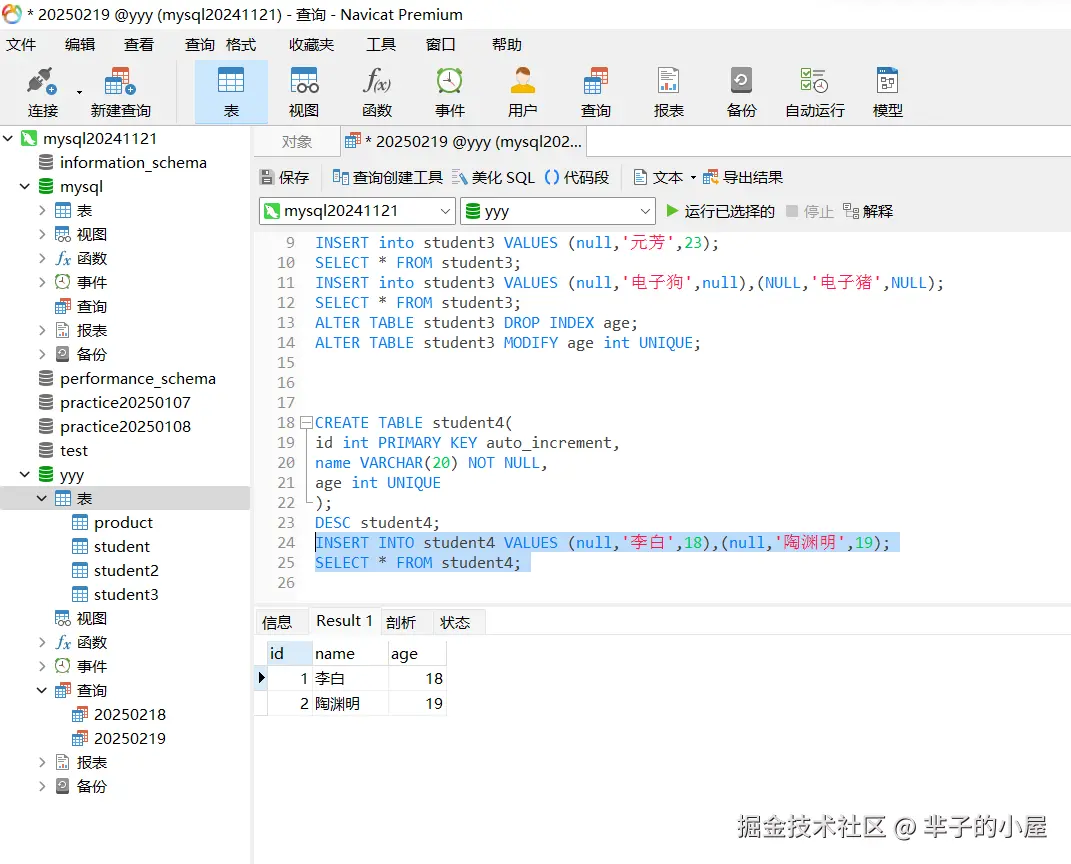This screenshot has height=864, width=1071.
Task: Open the 查看 (View) menu
Action: click(139, 44)
